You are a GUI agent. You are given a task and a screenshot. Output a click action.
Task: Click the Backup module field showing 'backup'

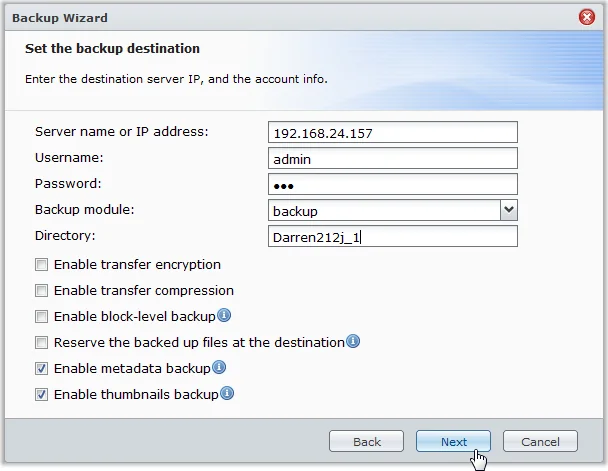(384, 210)
